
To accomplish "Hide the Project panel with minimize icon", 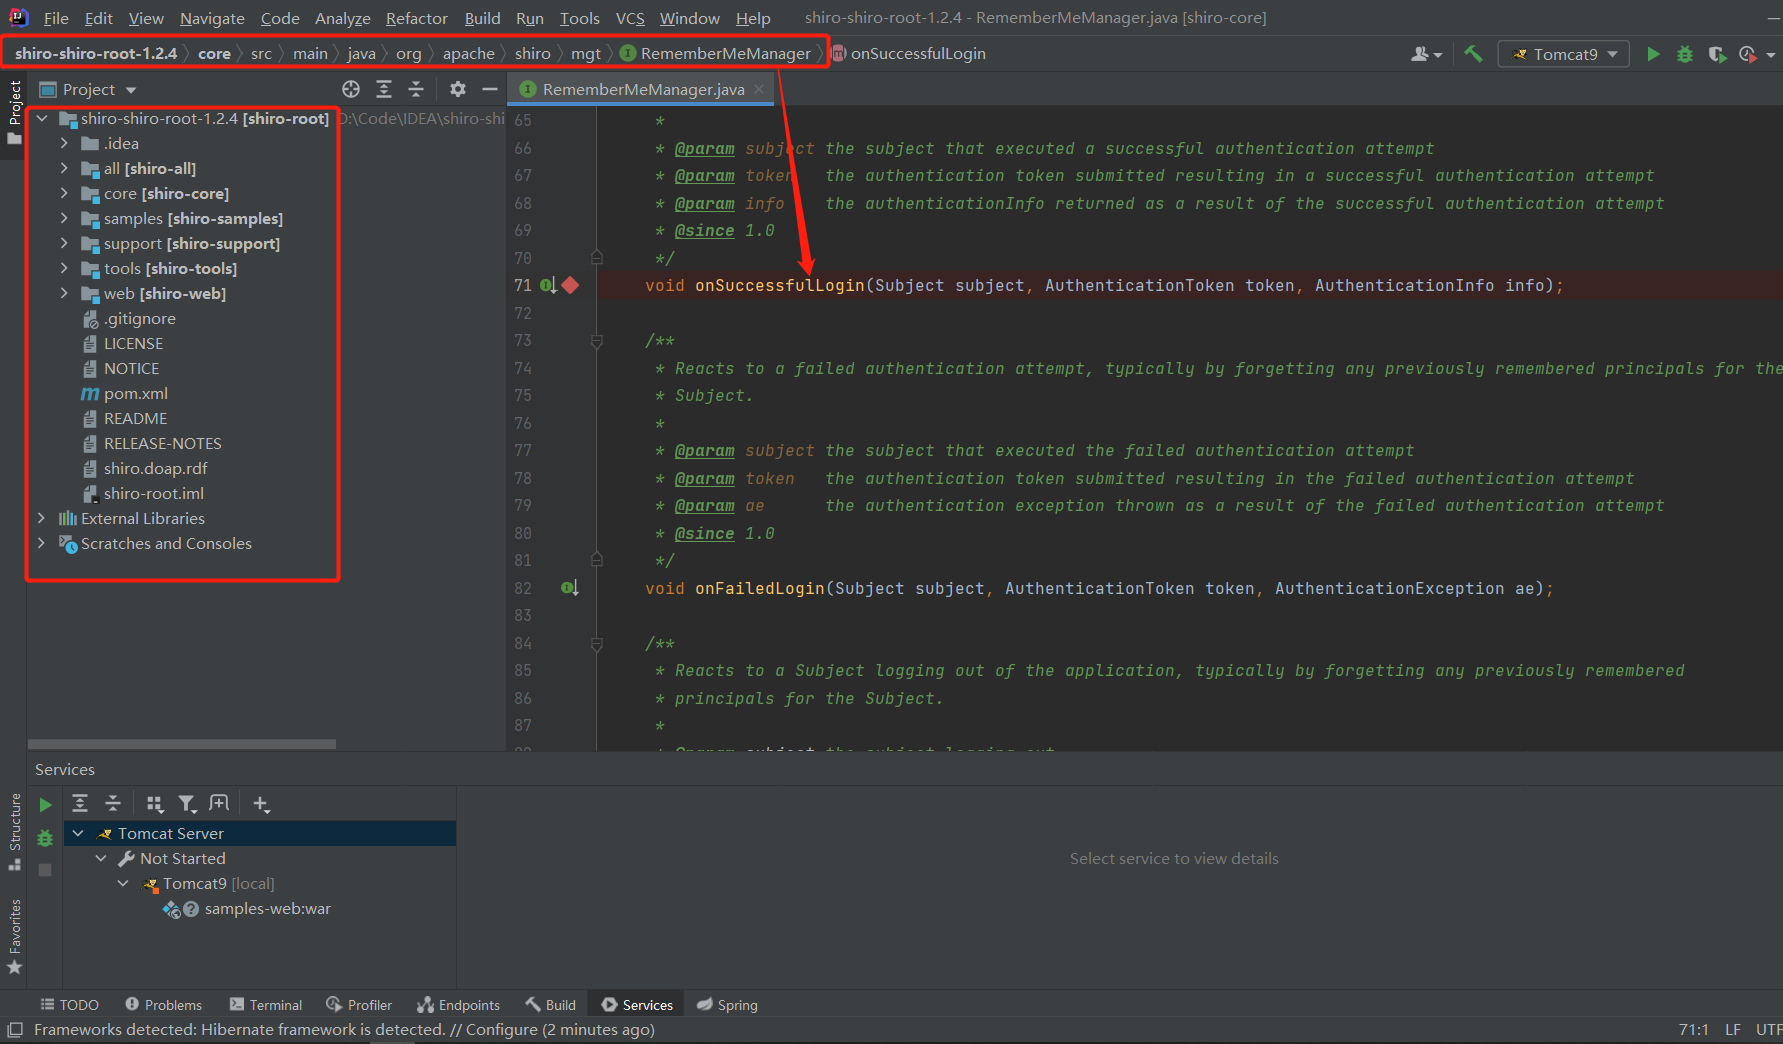I will pyautogui.click(x=490, y=89).
